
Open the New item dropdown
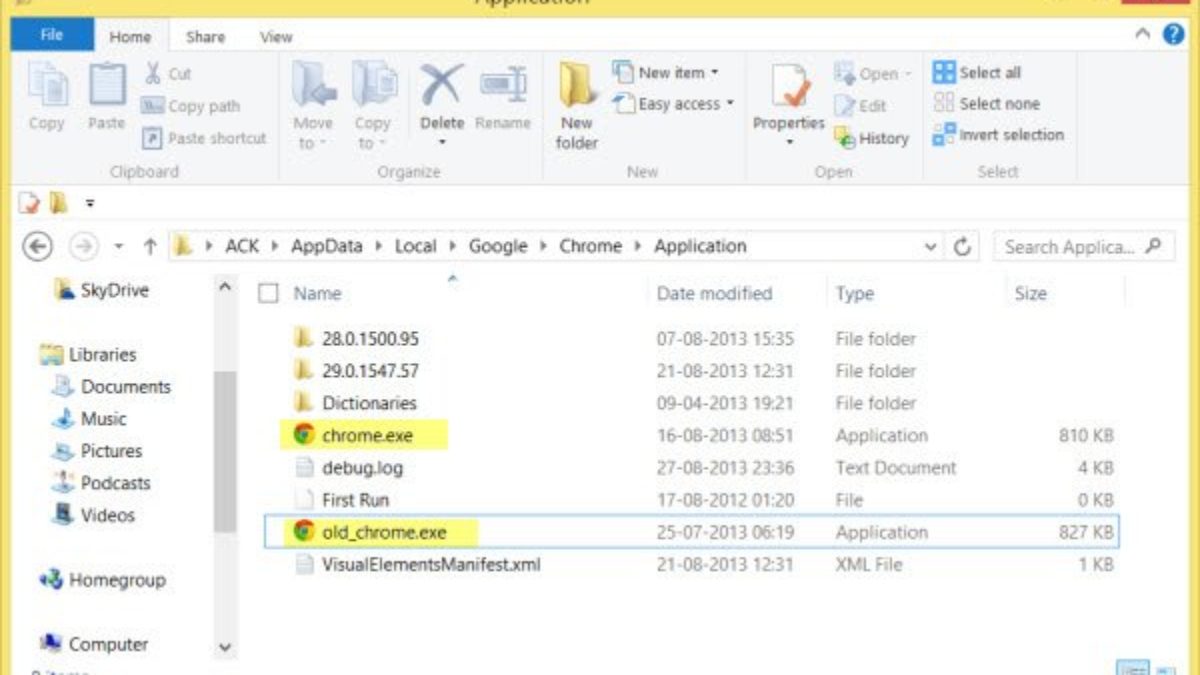[x=665, y=72]
